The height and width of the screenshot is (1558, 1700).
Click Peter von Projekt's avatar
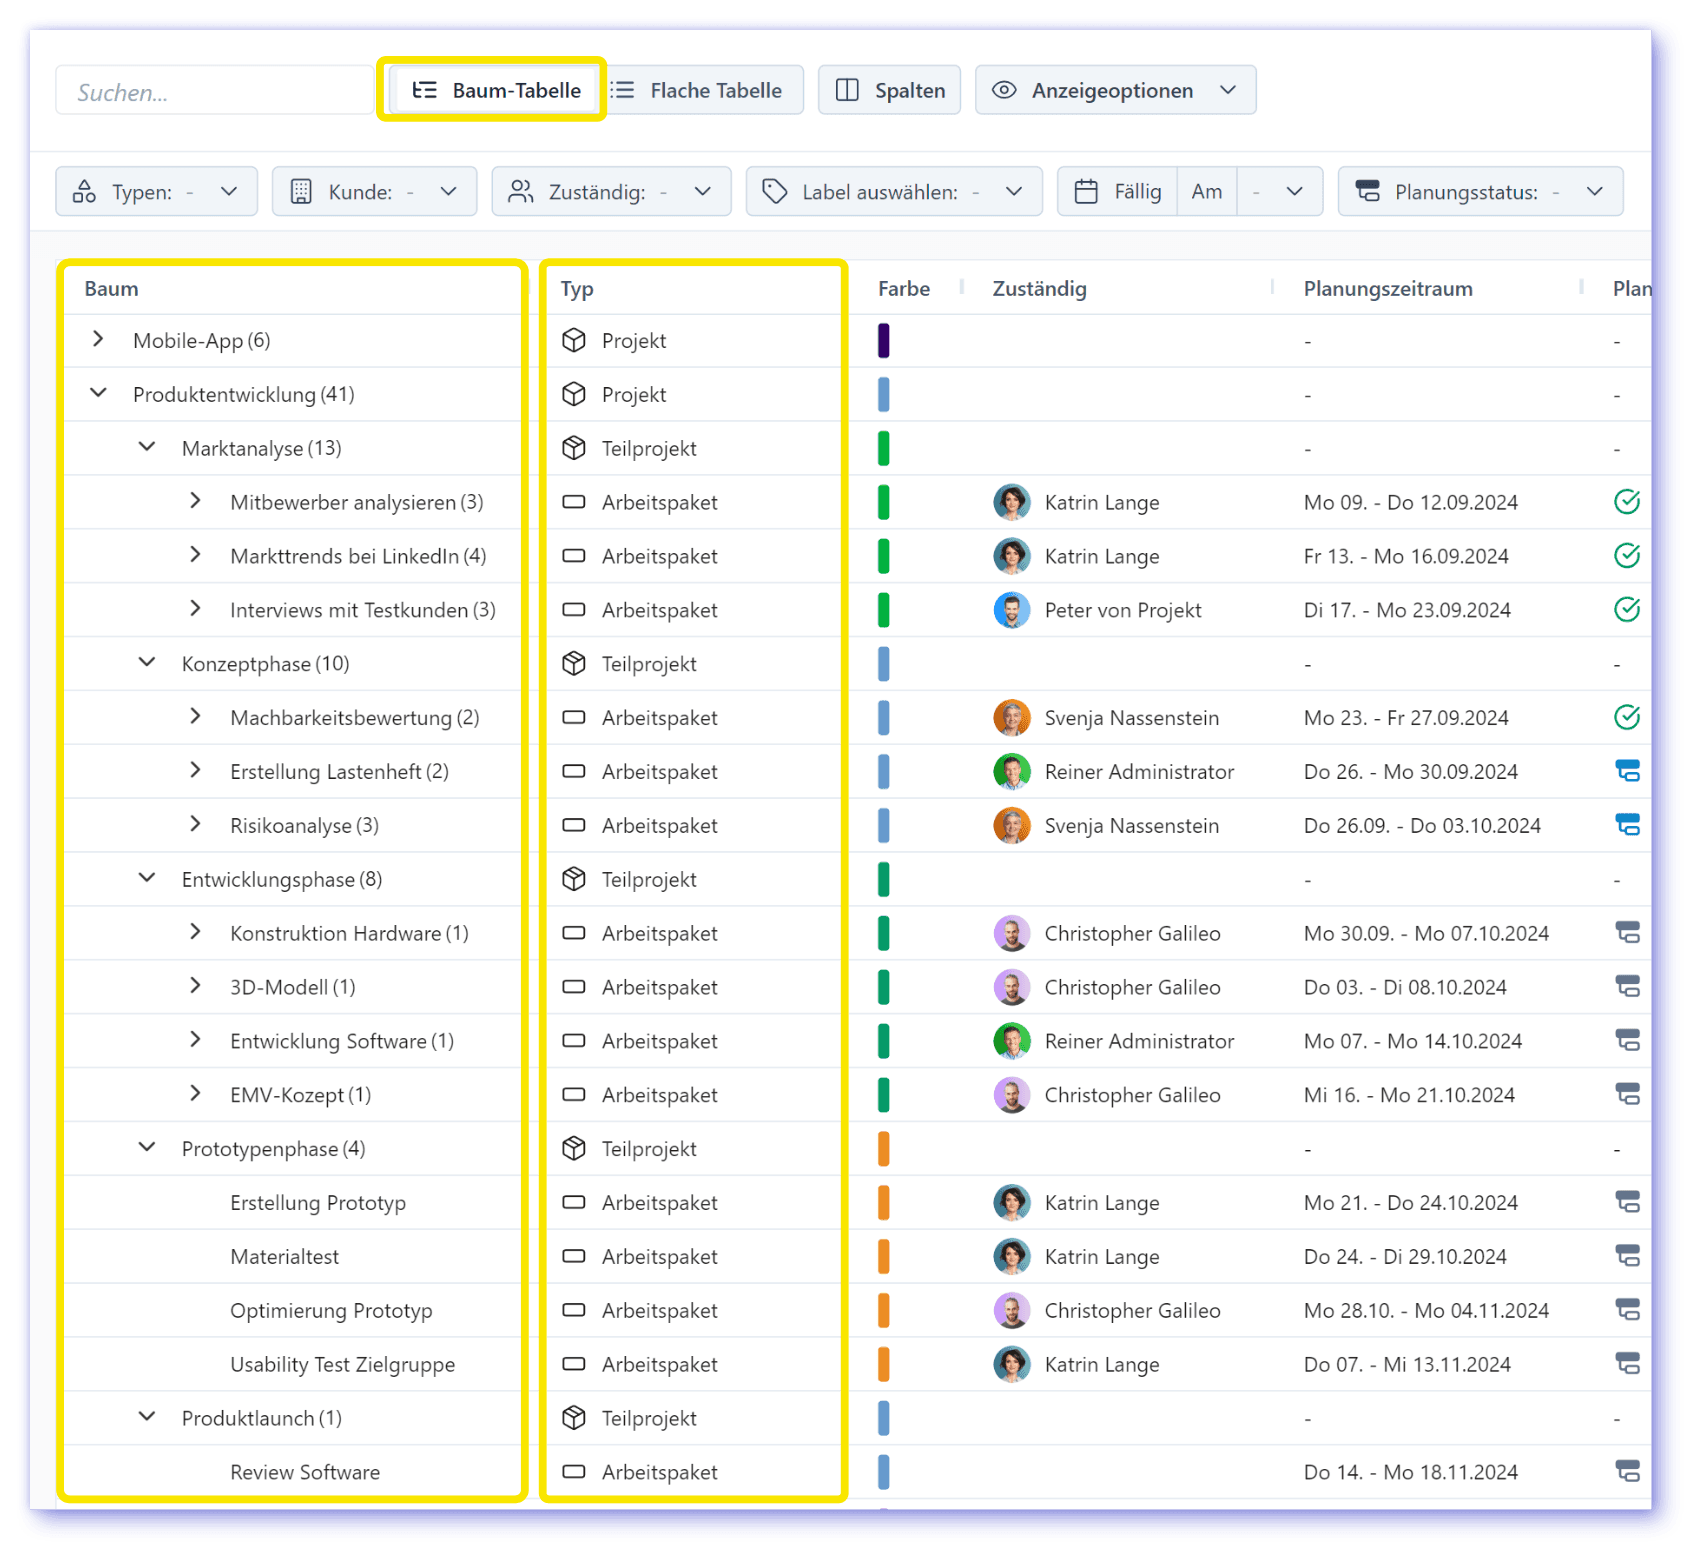click(x=1011, y=610)
